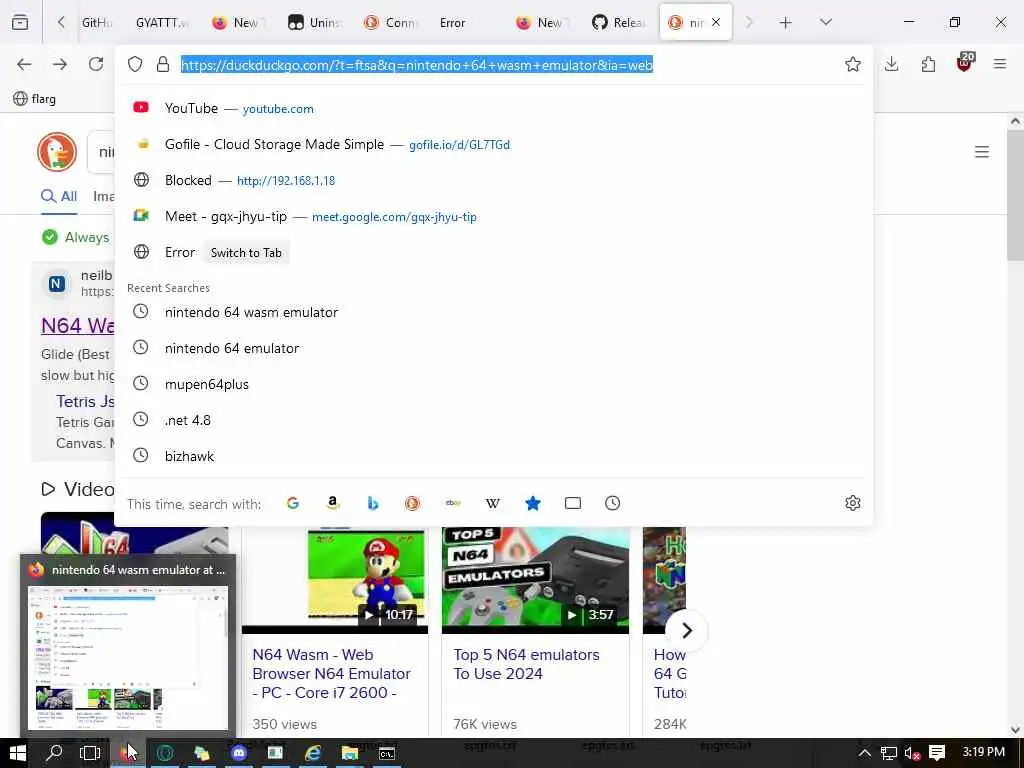View site security padlock info

tap(163, 64)
